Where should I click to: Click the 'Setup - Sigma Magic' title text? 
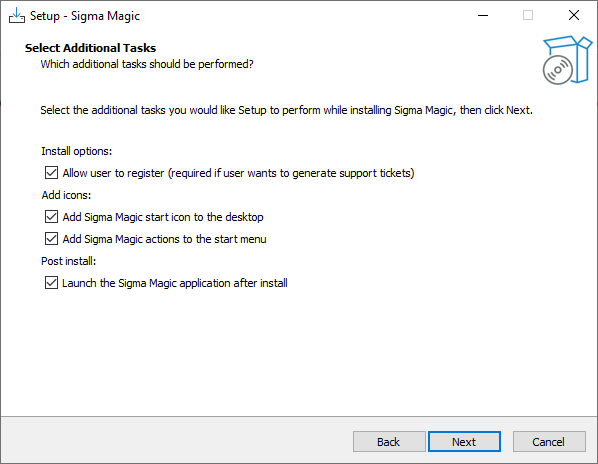[x=85, y=16]
